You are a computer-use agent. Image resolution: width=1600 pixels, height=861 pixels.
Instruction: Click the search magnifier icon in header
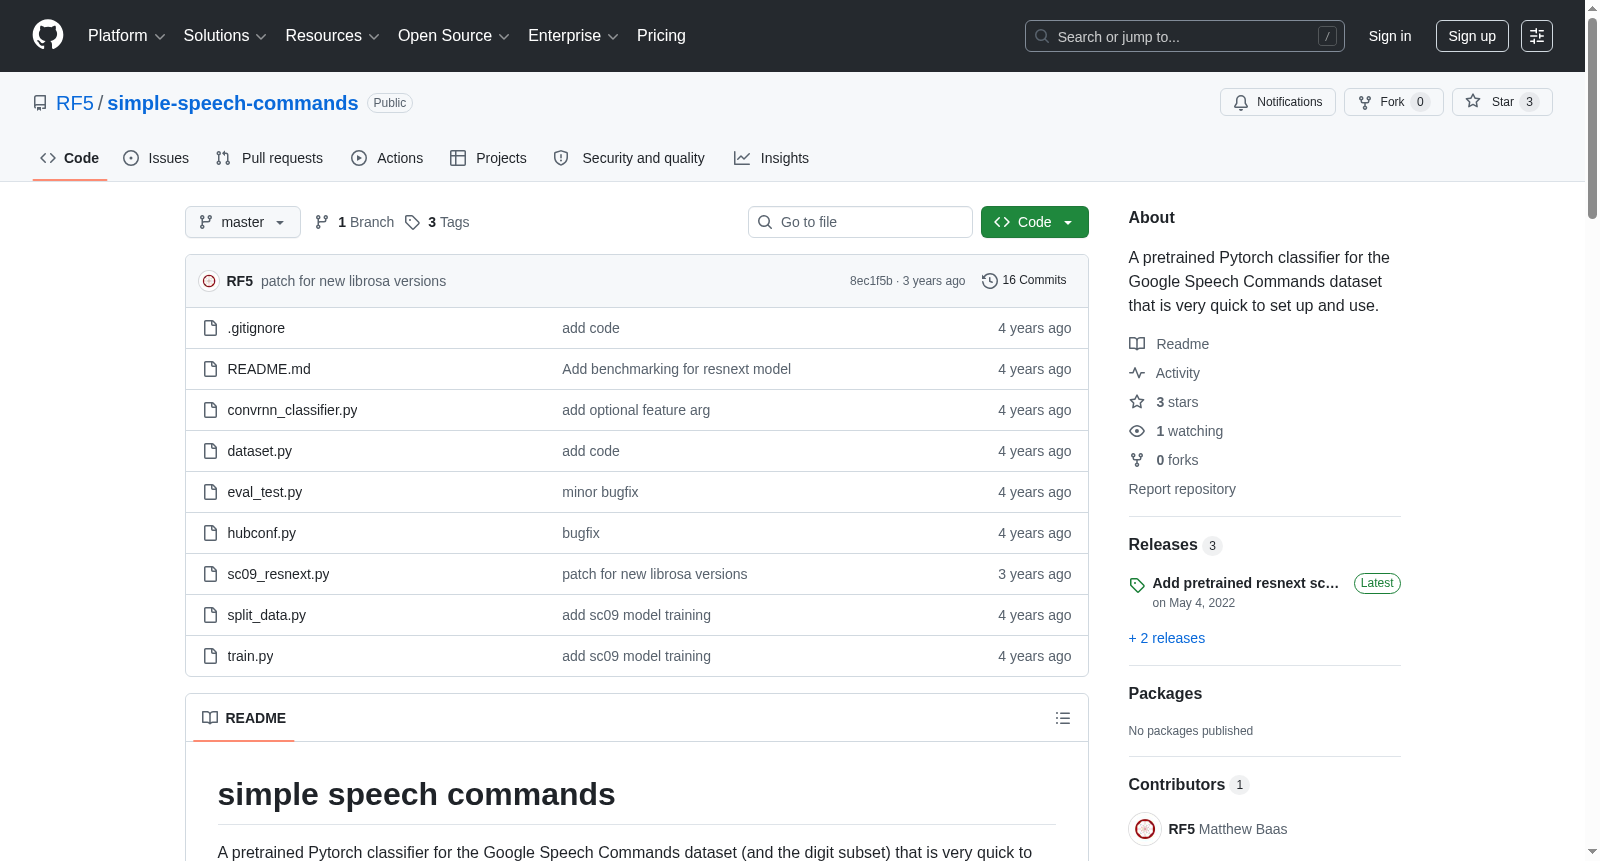1042,36
